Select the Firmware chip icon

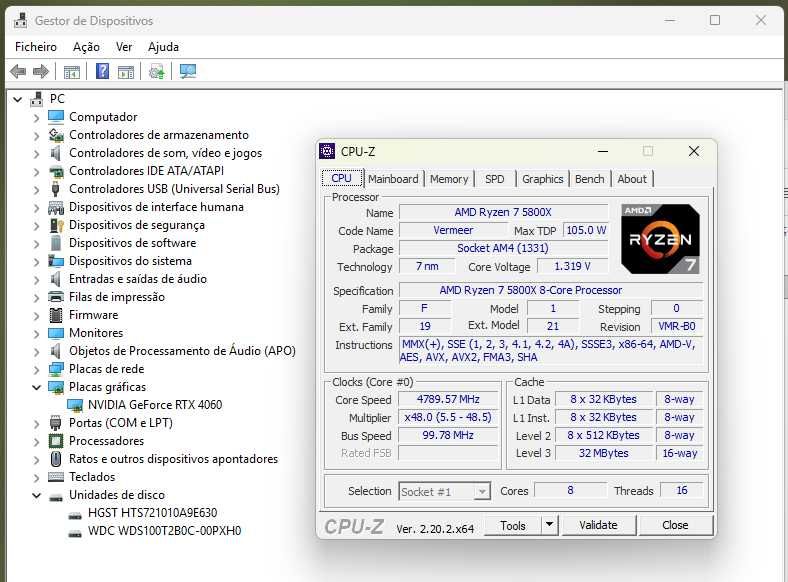tap(56, 315)
